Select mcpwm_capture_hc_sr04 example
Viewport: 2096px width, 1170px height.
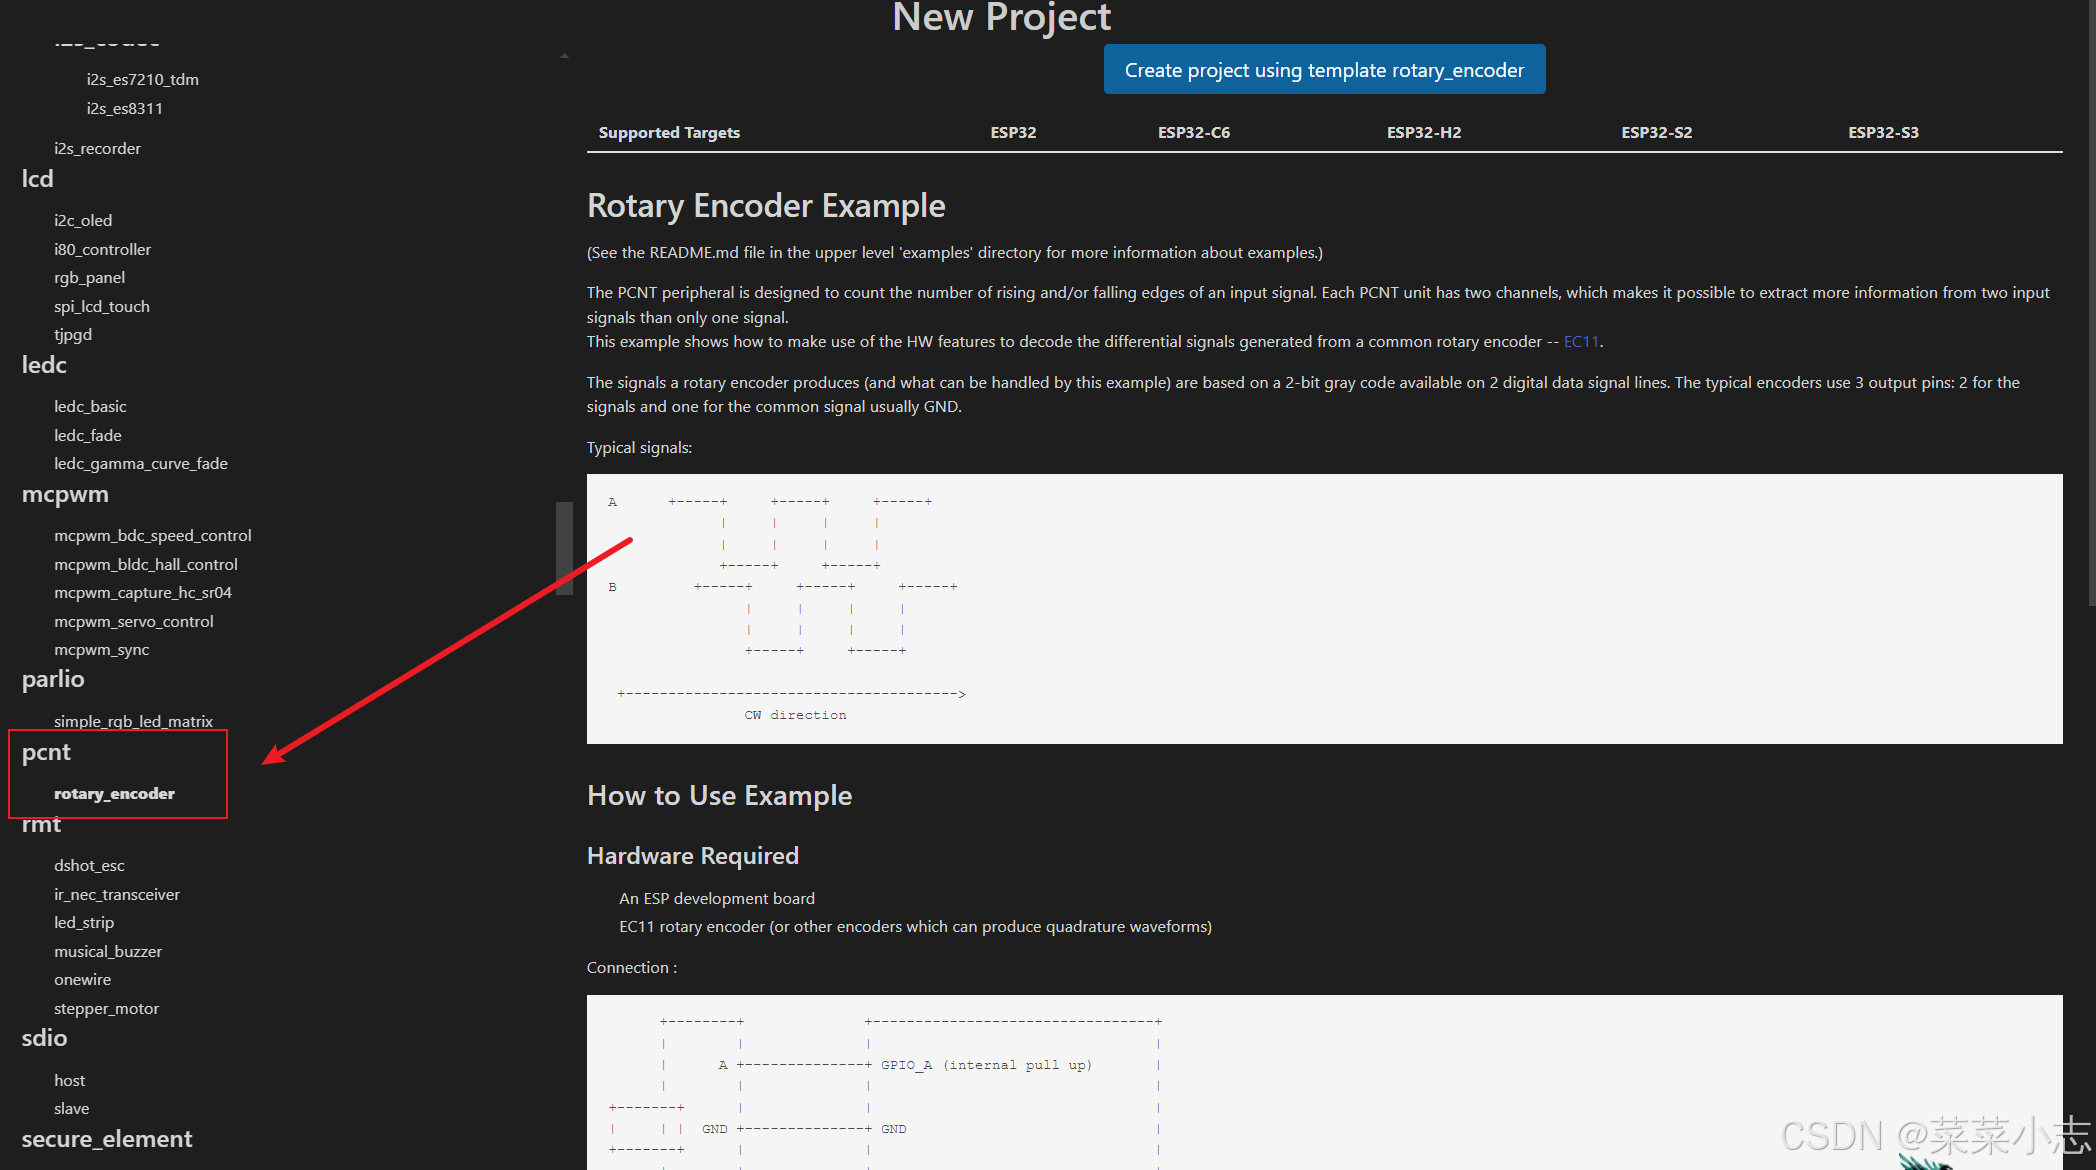[x=143, y=592]
